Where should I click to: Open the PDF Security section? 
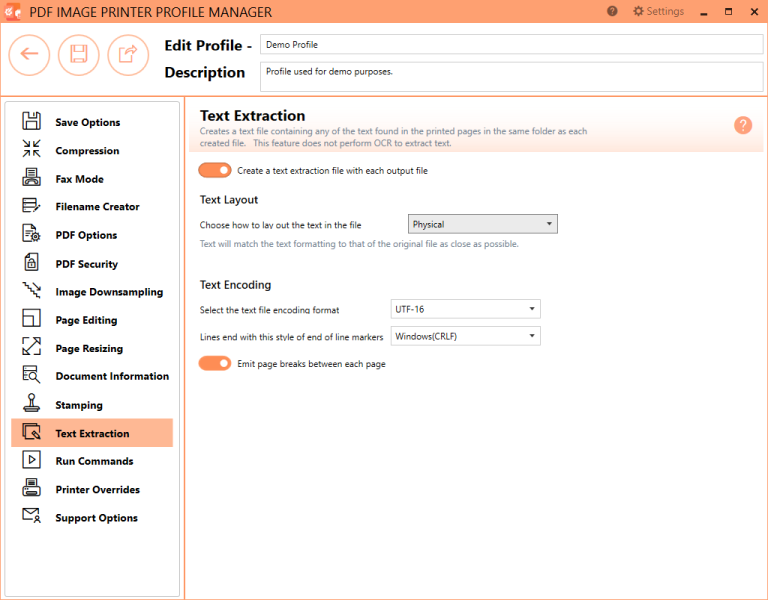pyautogui.click(x=87, y=264)
